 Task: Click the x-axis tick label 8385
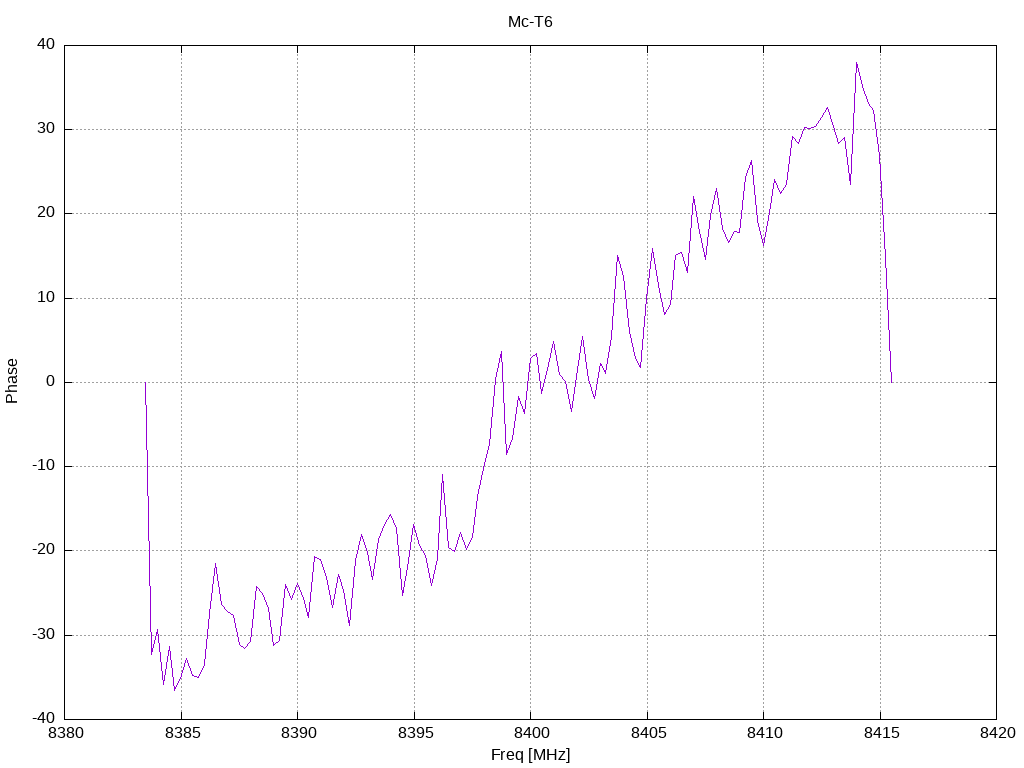[x=182, y=733]
